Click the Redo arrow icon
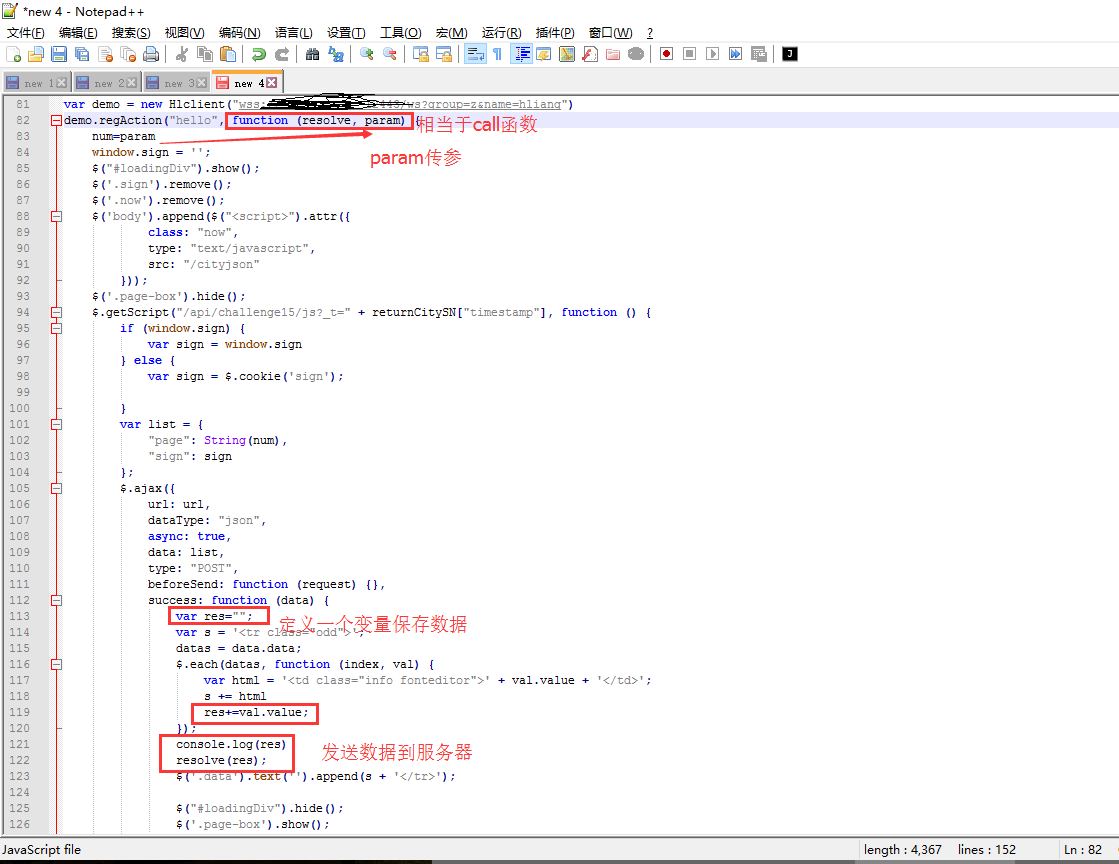 coord(282,54)
